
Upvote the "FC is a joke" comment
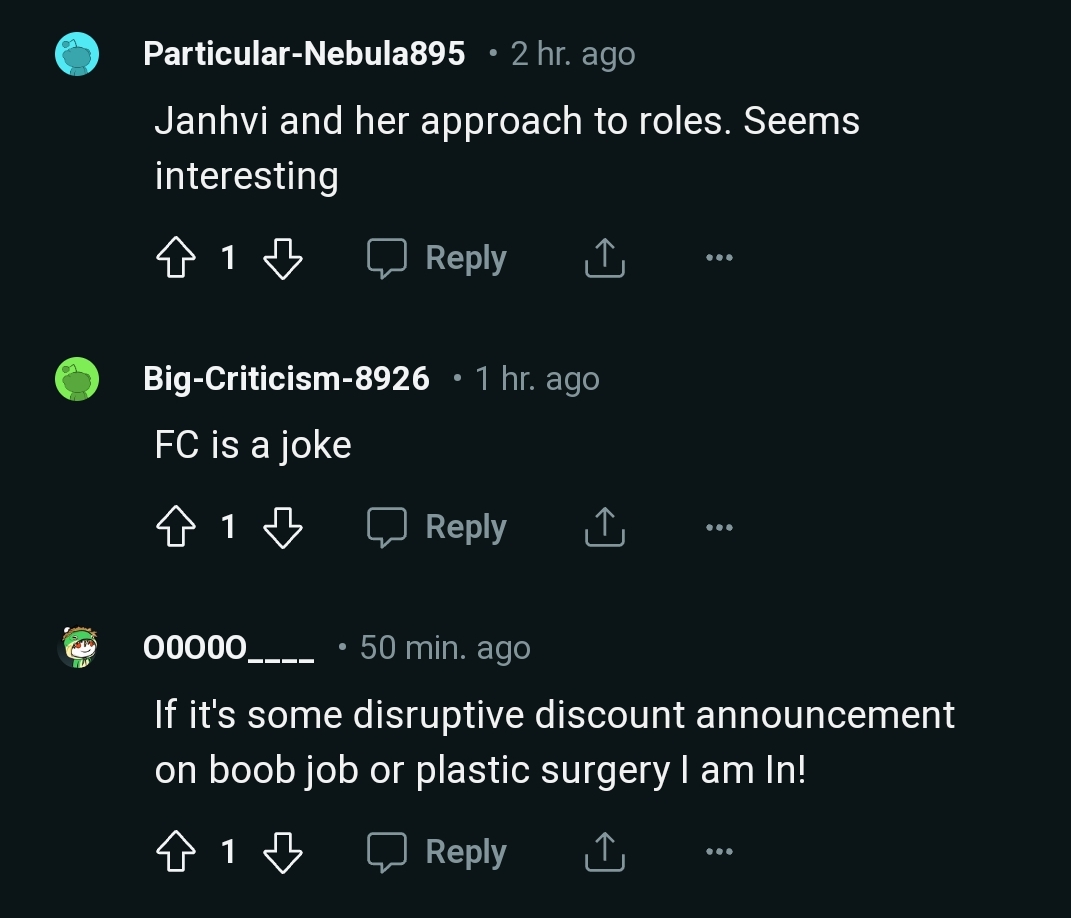pyautogui.click(x=177, y=527)
